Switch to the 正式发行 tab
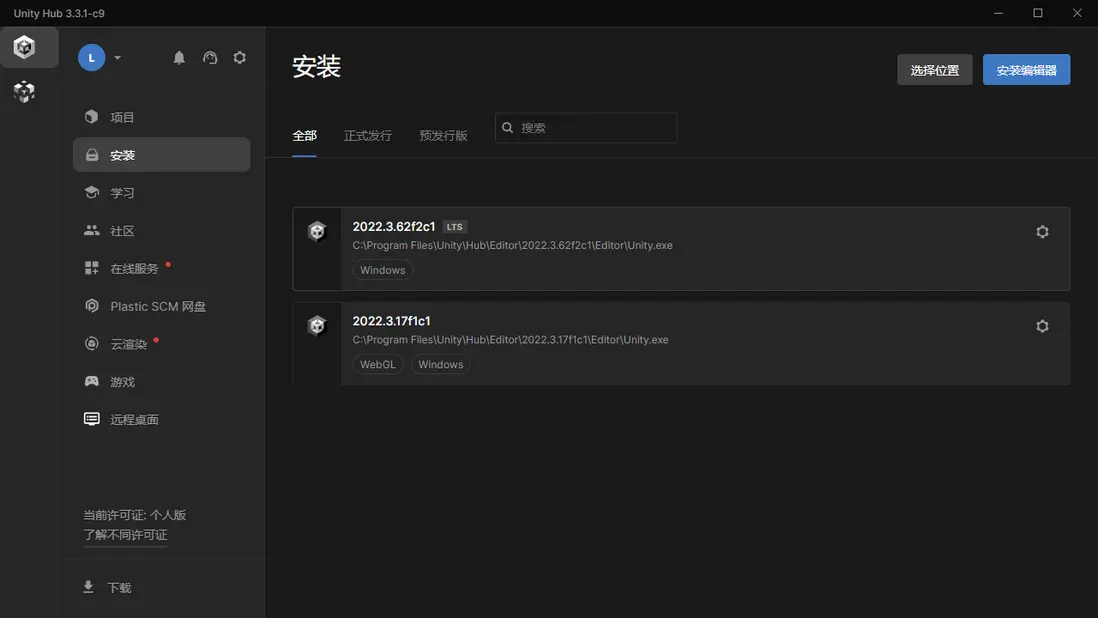1098x618 pixels. (368, 135)
